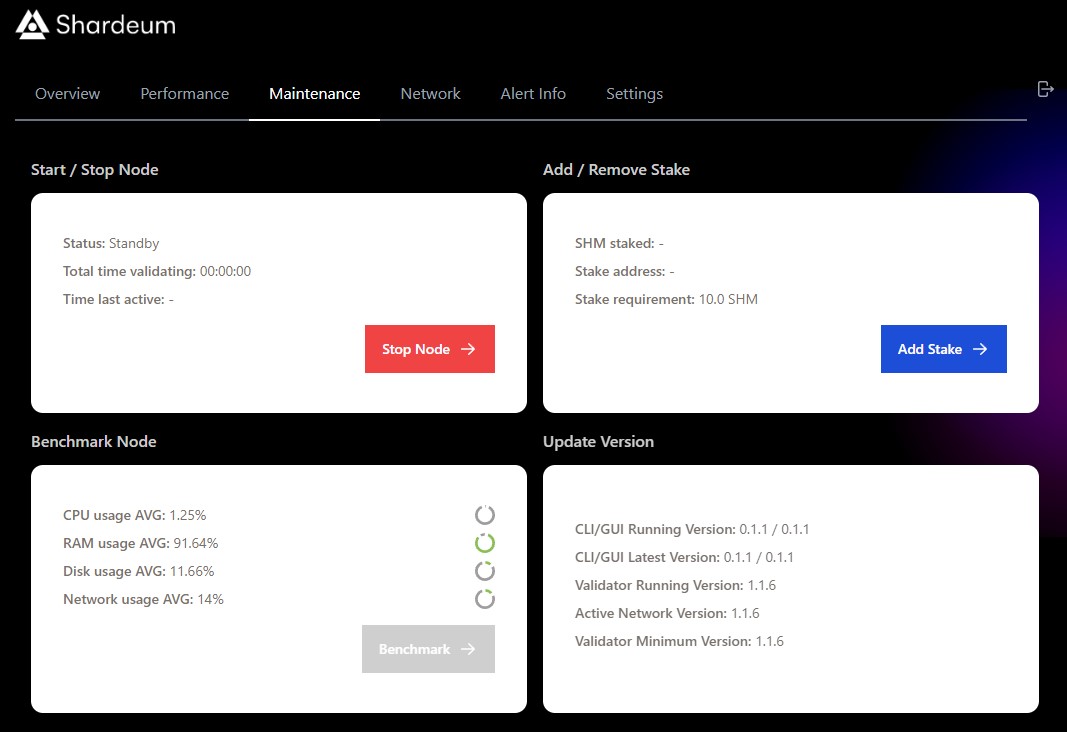Click the blue Add Stake button

pos(943,349)
